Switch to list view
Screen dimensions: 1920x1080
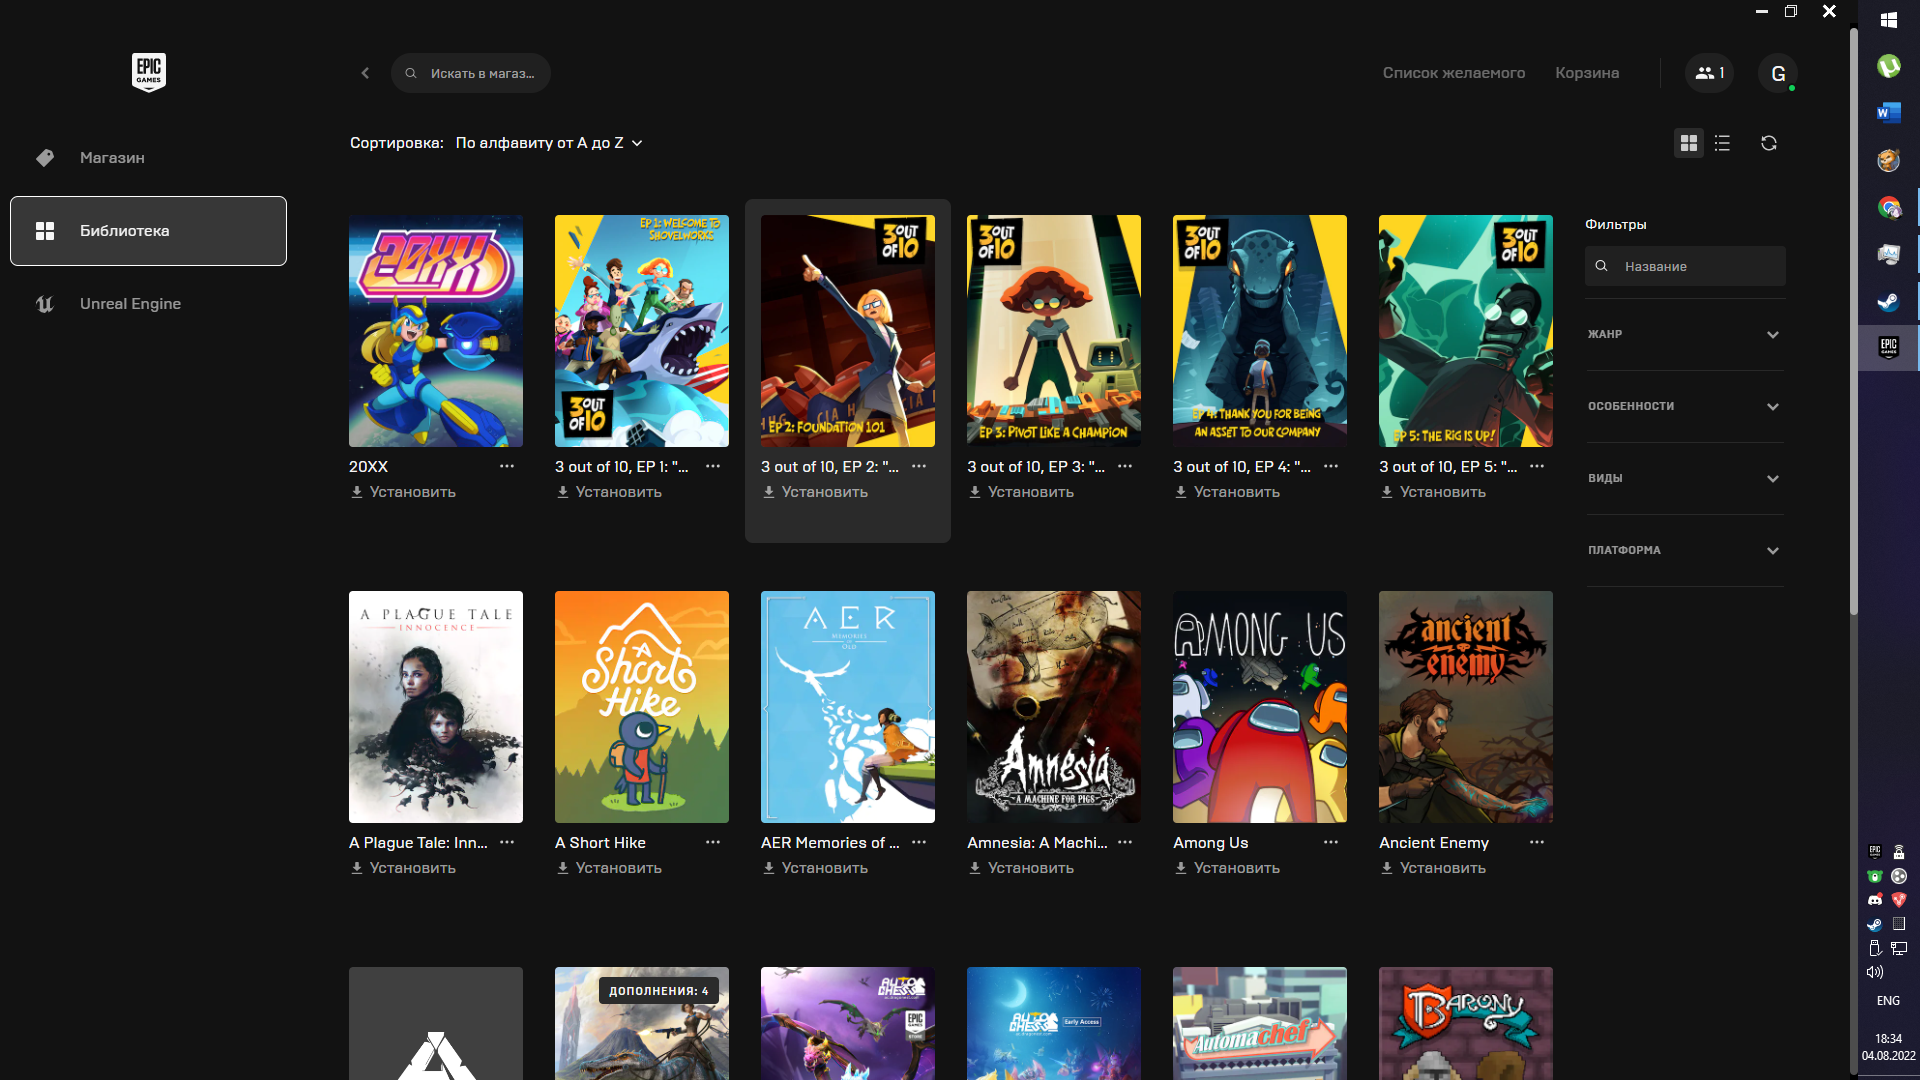tap(1722, 143)
